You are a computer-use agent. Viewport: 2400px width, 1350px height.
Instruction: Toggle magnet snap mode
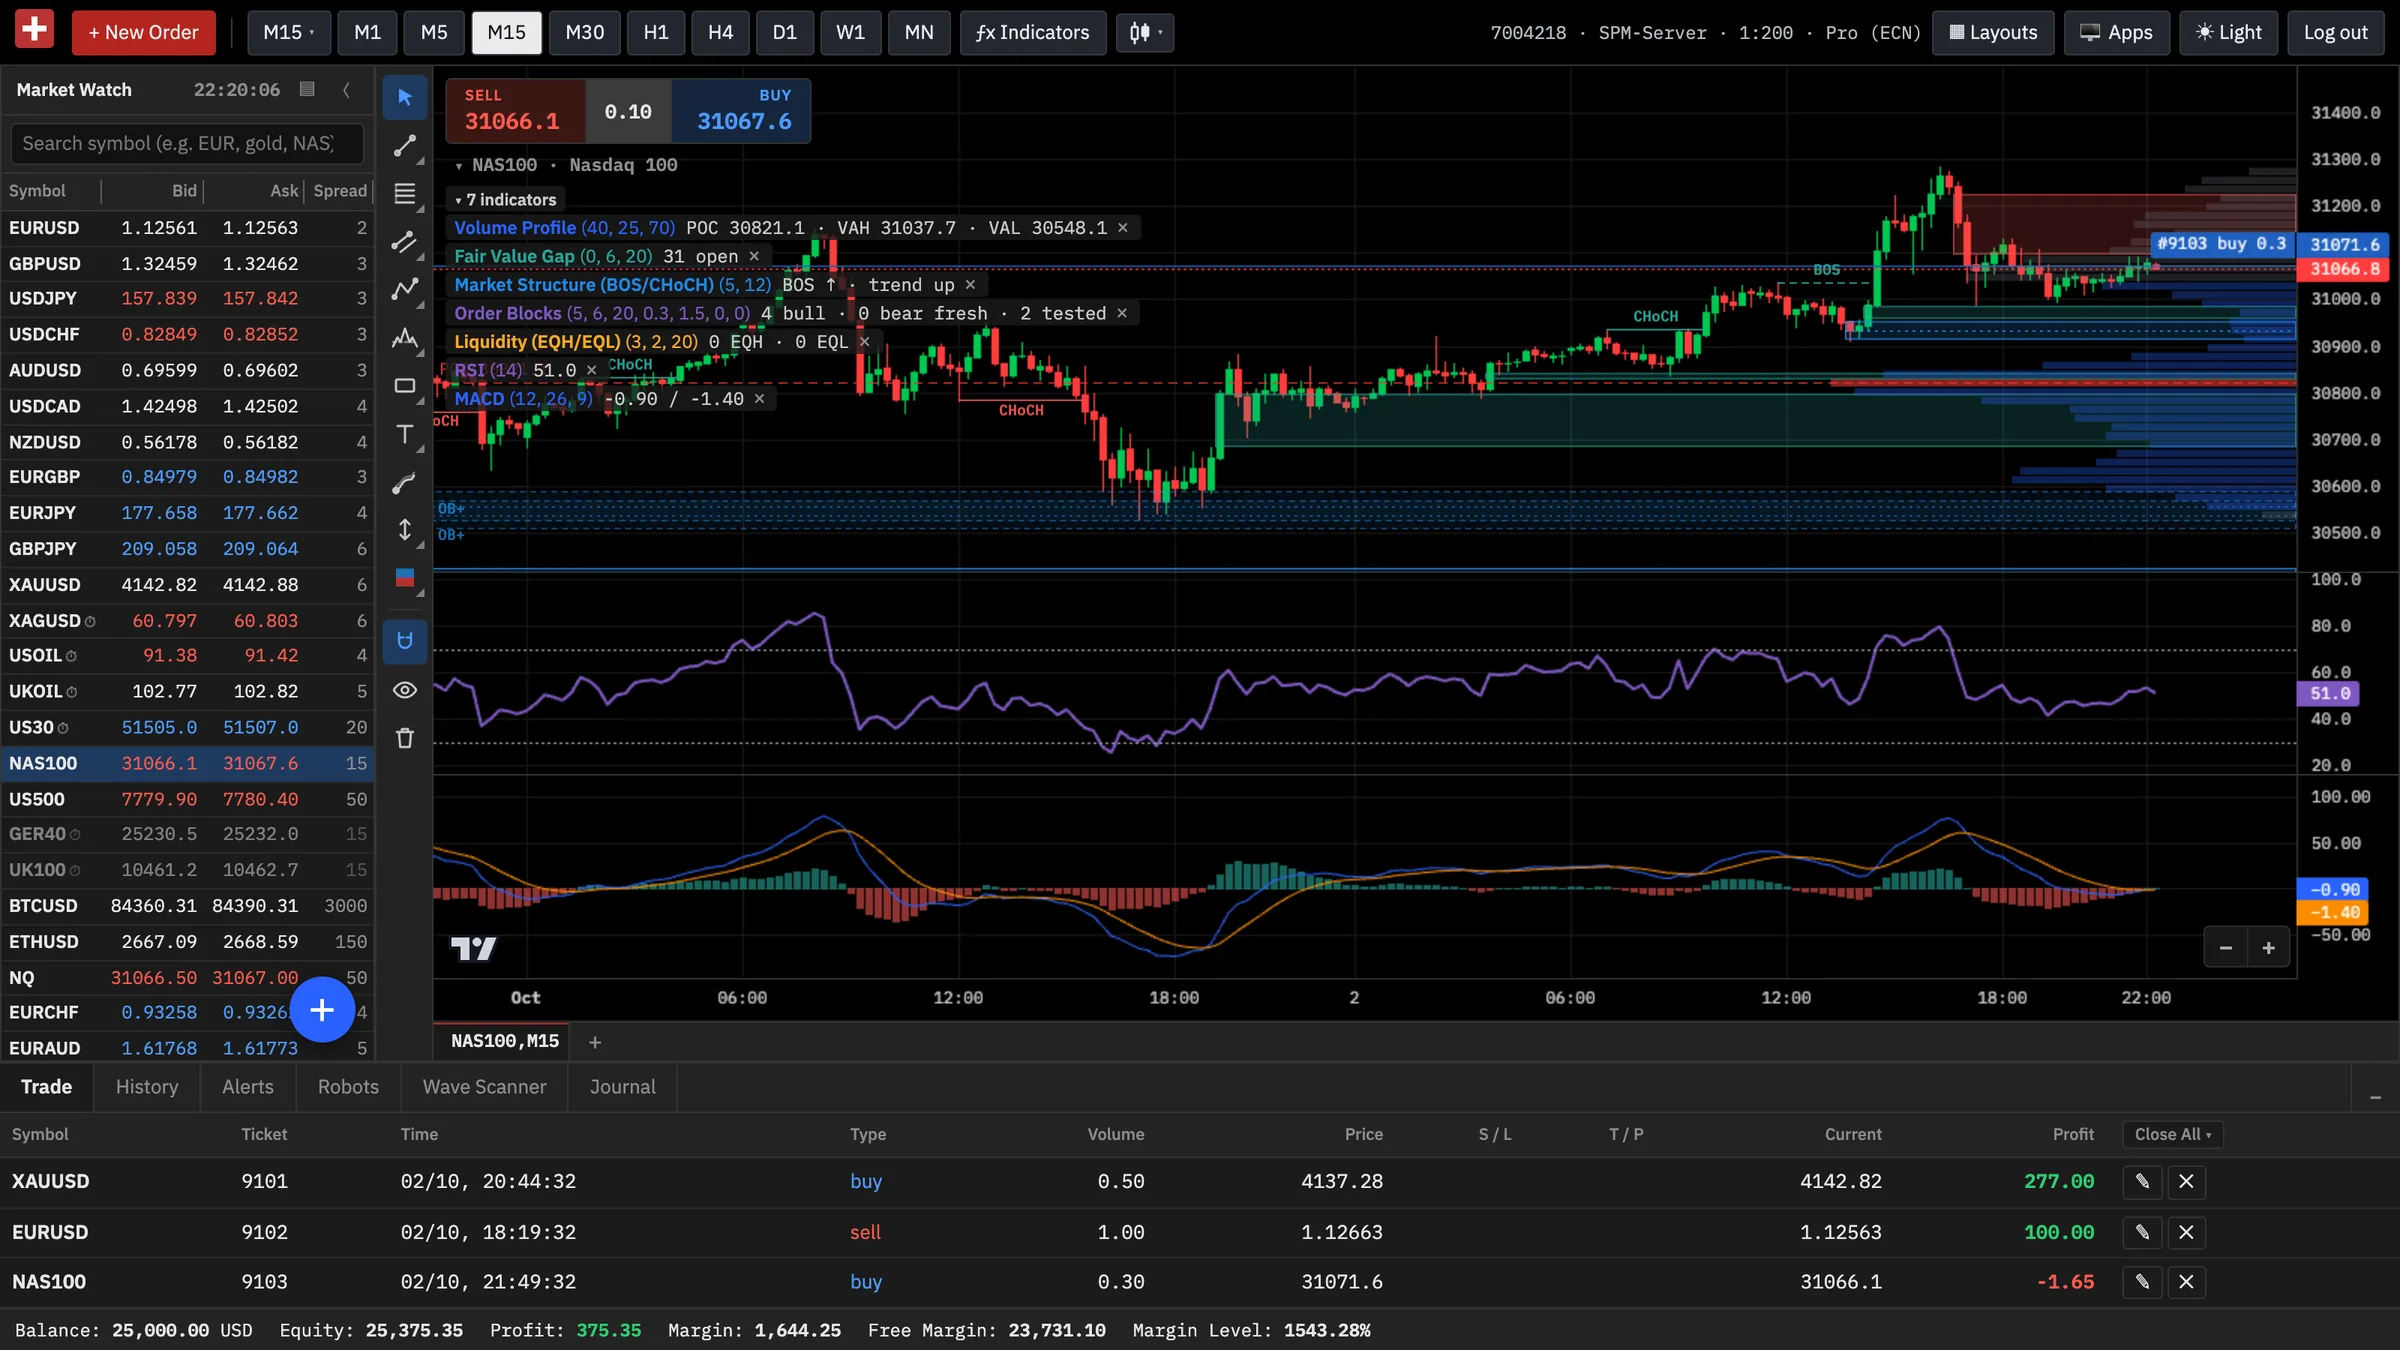(x=405, y=641)
